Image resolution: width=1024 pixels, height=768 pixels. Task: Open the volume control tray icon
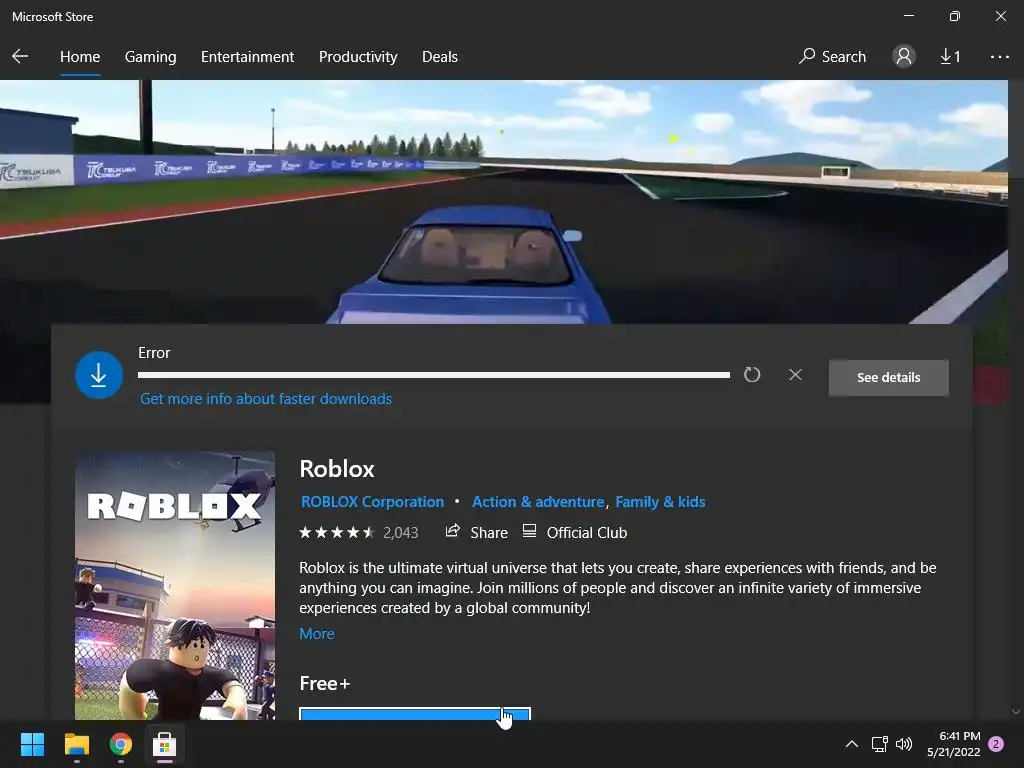click(904, 744)
